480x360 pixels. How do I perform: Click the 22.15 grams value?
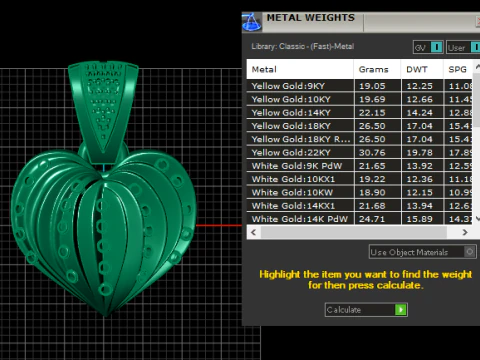click(x=372, y=113)
